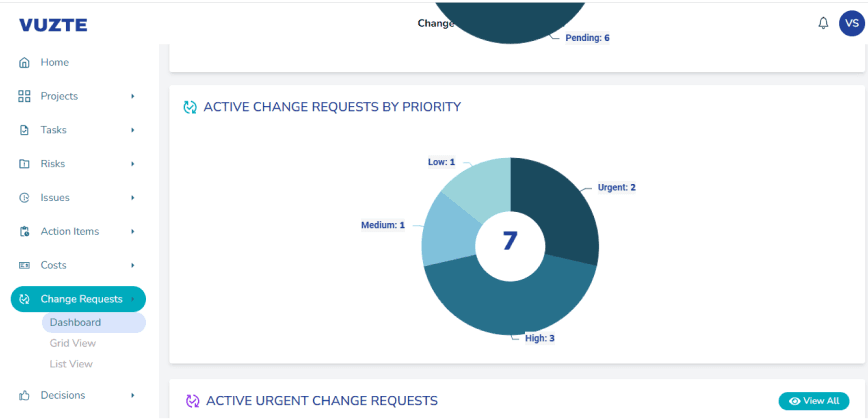Click the Action Items clipboard icon
The height and width of the screenshot is (419, 868).
(25, 232)
